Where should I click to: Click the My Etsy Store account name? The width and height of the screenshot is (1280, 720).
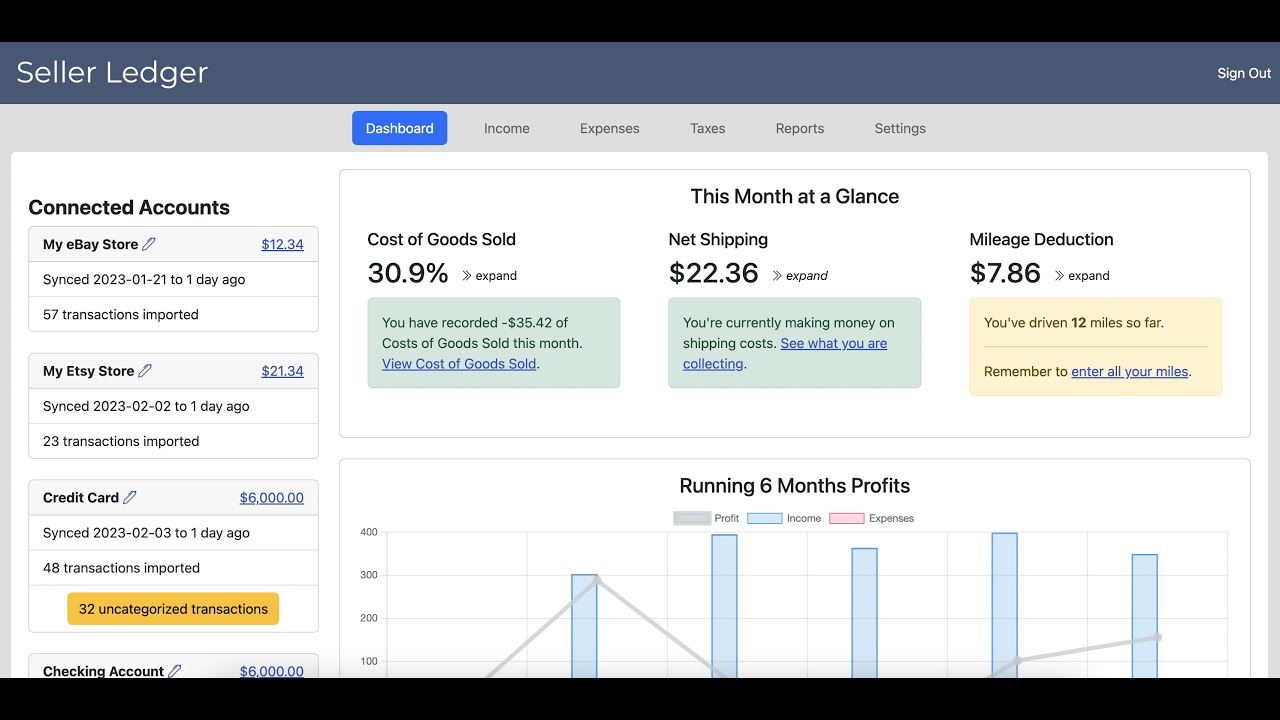pos(88,371)
